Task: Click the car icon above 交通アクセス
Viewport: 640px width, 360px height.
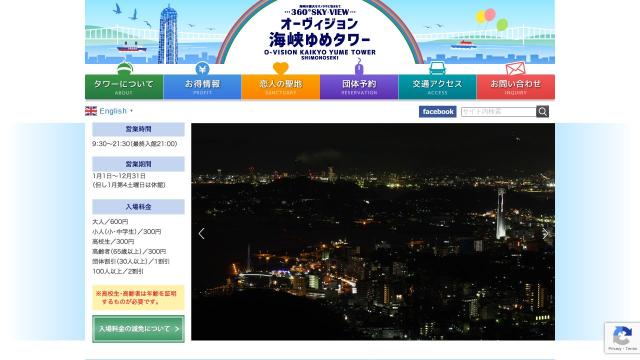Action: pyautogui.click(x=437, y=68)
